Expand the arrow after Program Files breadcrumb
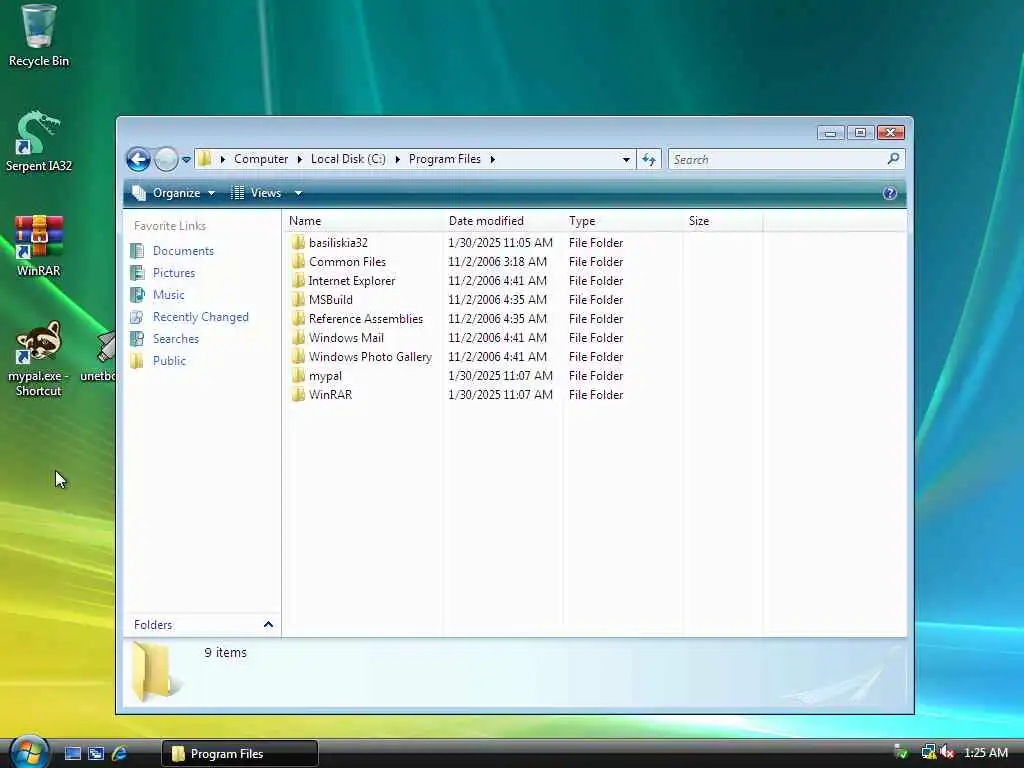 [492, 159]
